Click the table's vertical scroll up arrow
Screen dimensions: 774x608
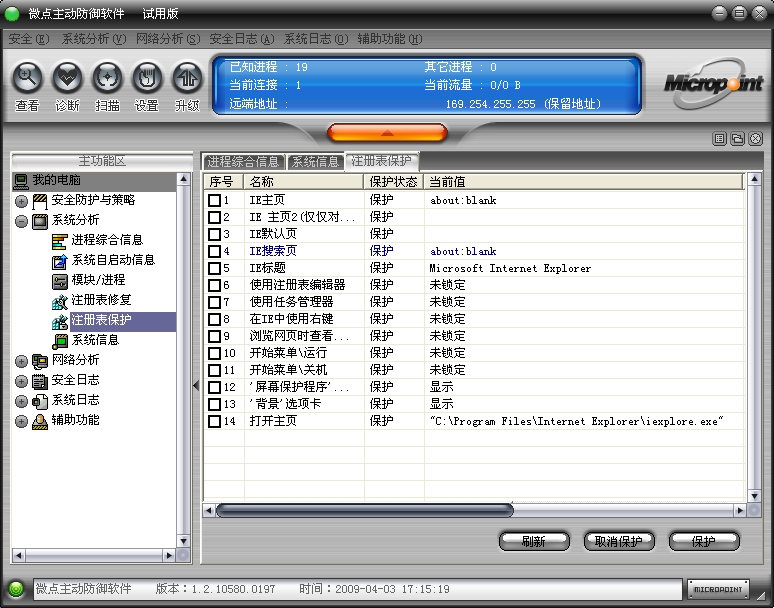754,179
